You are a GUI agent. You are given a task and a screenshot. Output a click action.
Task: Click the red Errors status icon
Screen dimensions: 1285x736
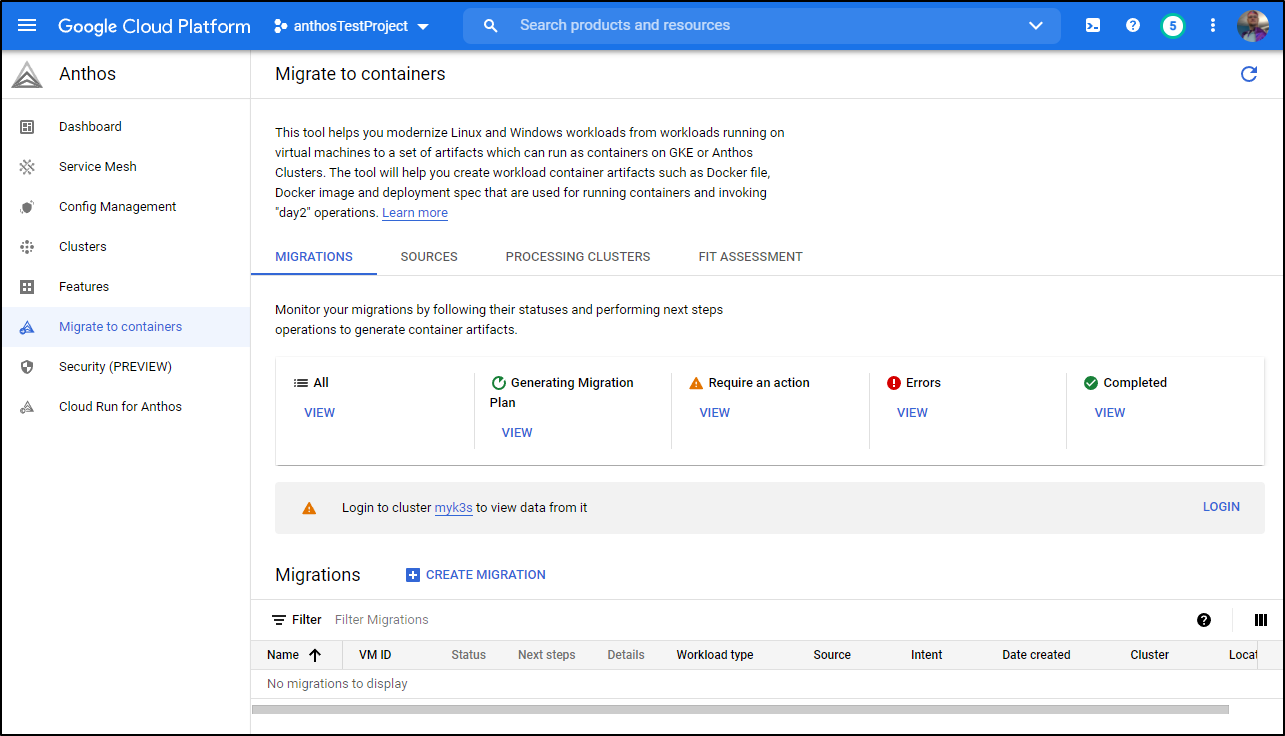click(894, 383)
